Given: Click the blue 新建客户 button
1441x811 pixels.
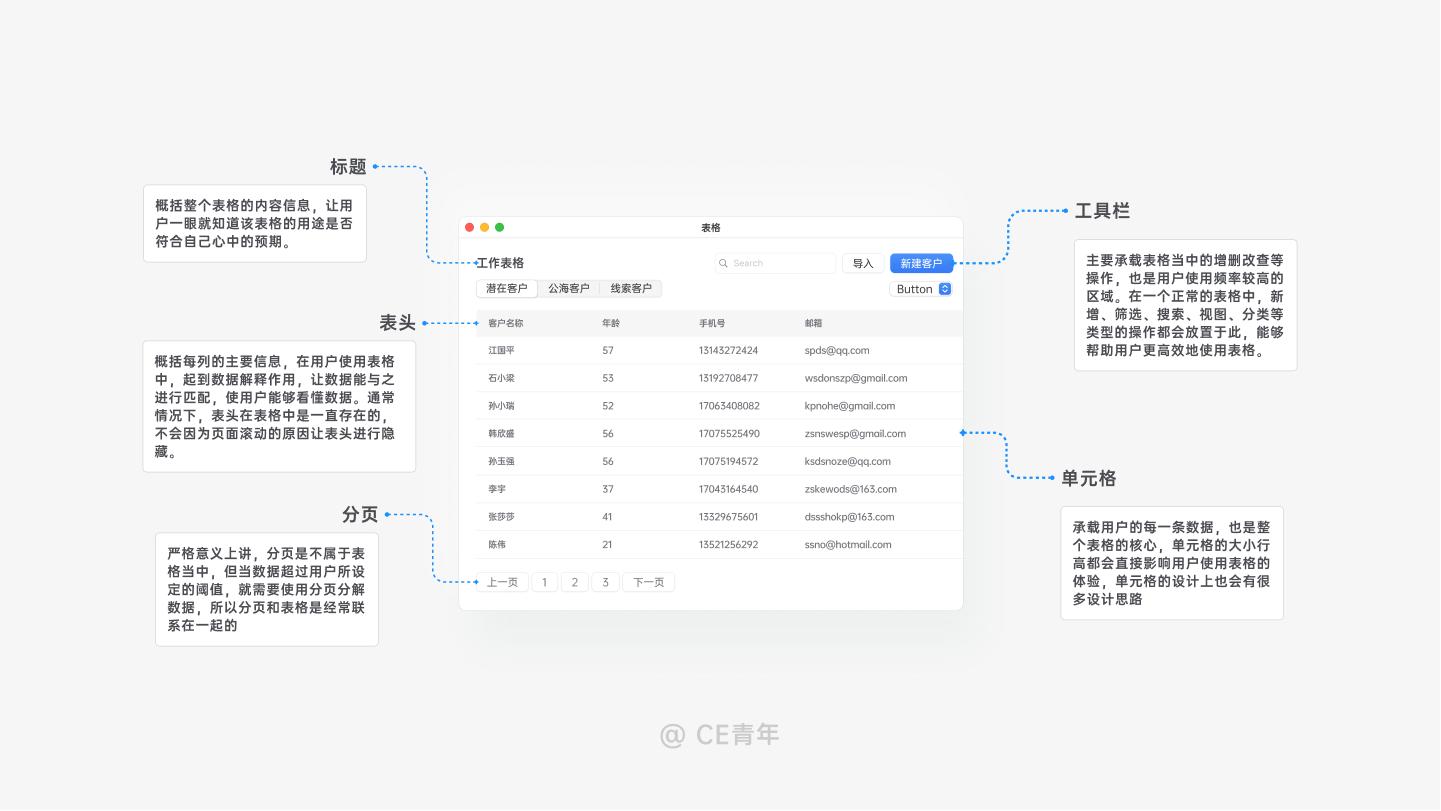Looking at the screenshot, I should coord(920,263).
